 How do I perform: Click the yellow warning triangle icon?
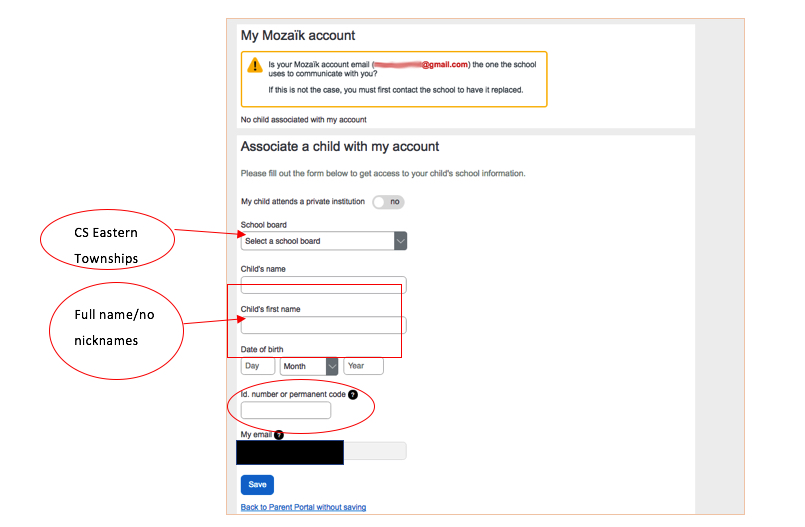coord(254,66)
